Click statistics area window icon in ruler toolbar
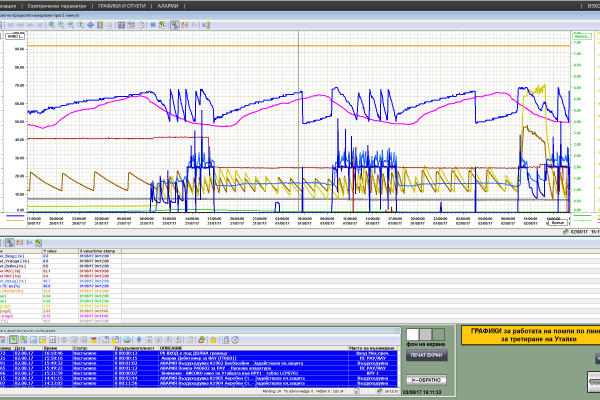 pos(20,243)
